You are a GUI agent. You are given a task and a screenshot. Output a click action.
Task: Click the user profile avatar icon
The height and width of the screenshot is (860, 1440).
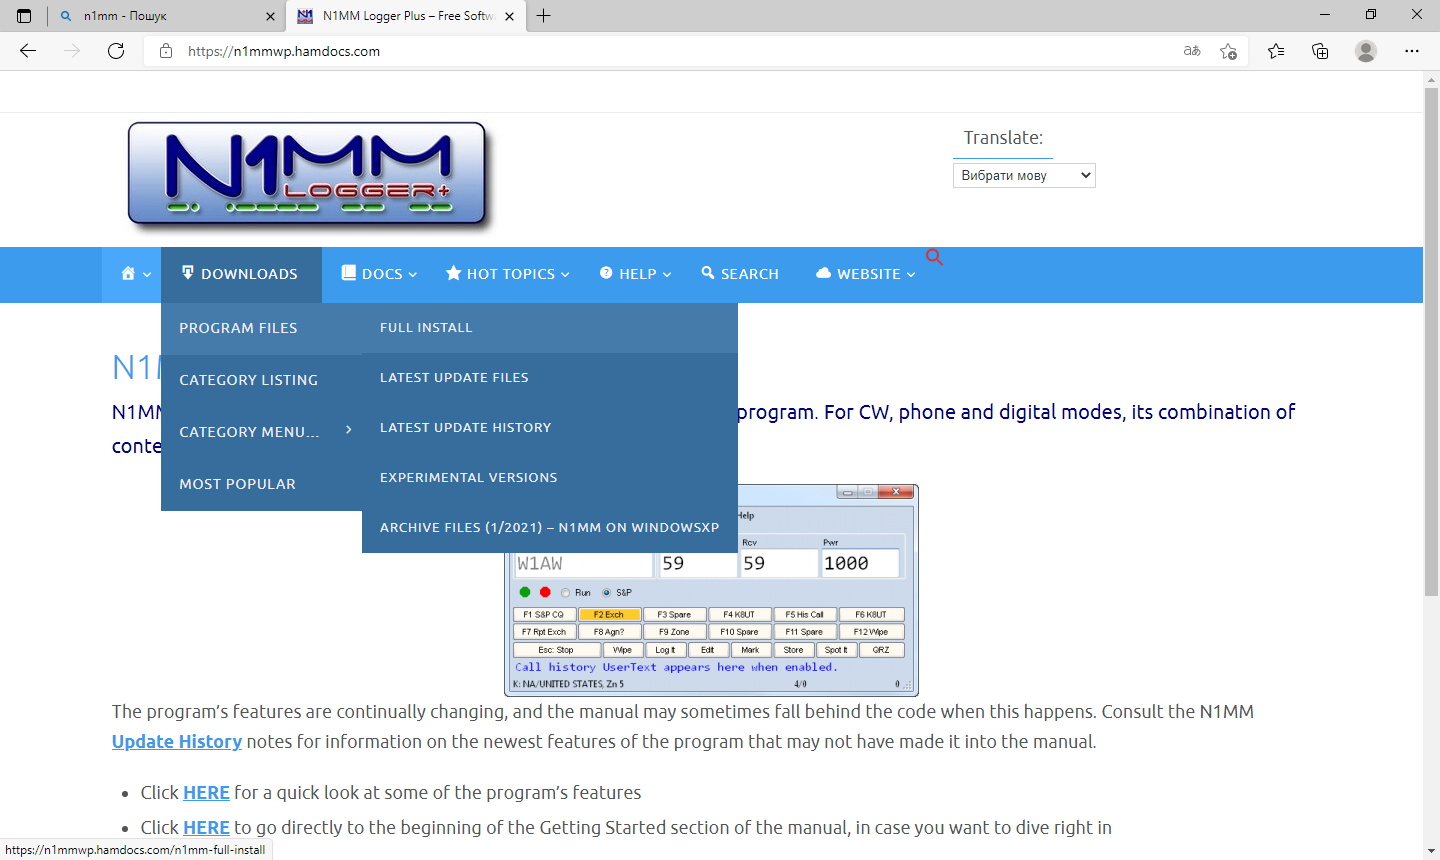[1366, 51]
